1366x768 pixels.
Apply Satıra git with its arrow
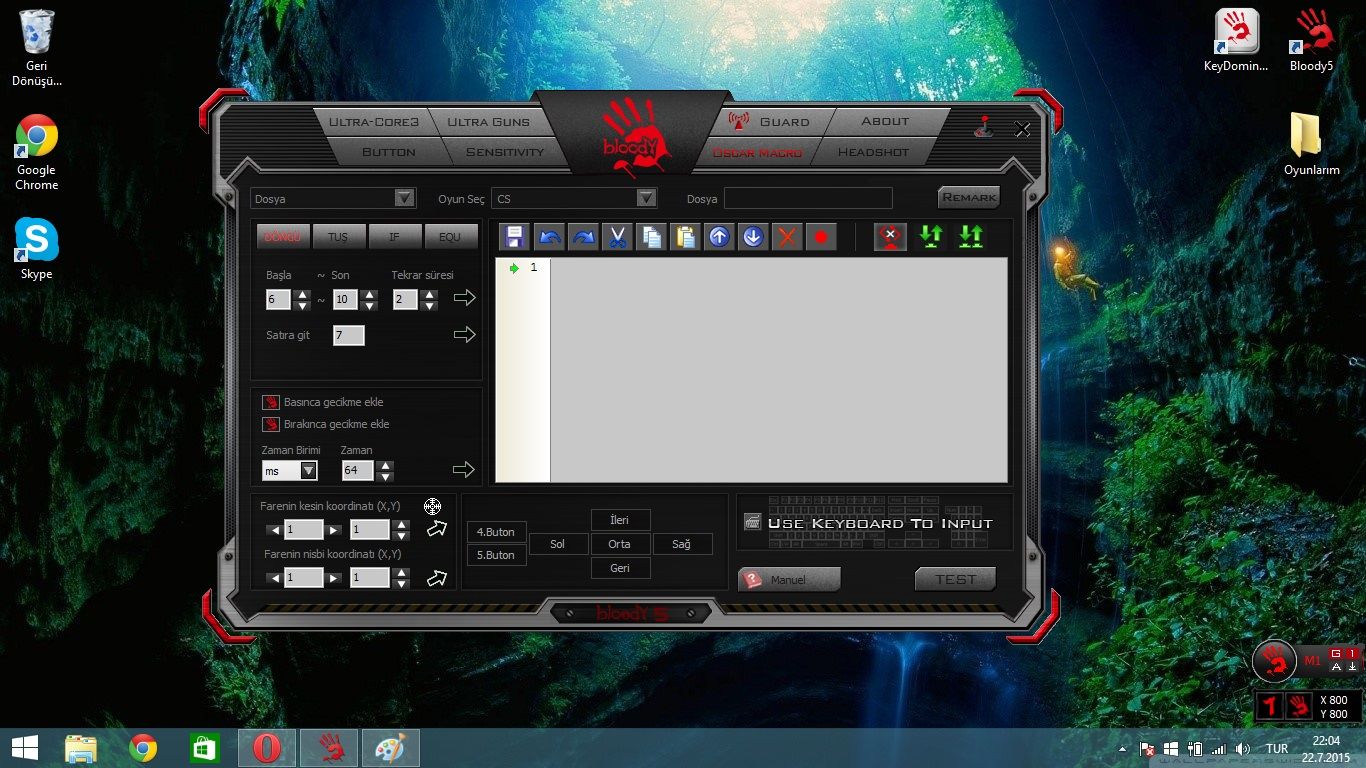coord(464,335)
